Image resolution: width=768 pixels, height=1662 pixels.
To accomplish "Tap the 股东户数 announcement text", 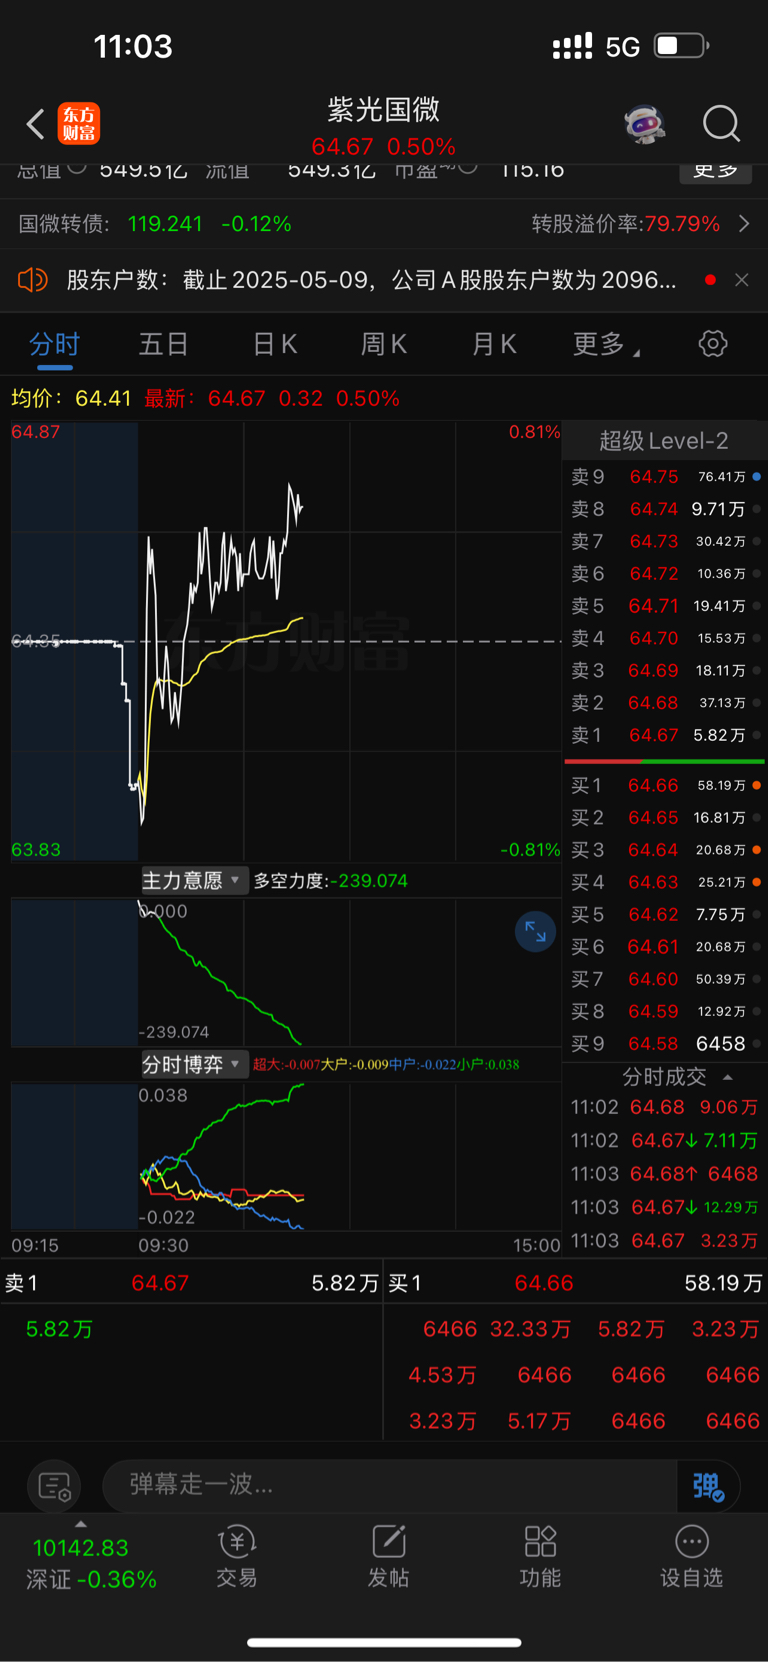I will [x=371, y=280].
